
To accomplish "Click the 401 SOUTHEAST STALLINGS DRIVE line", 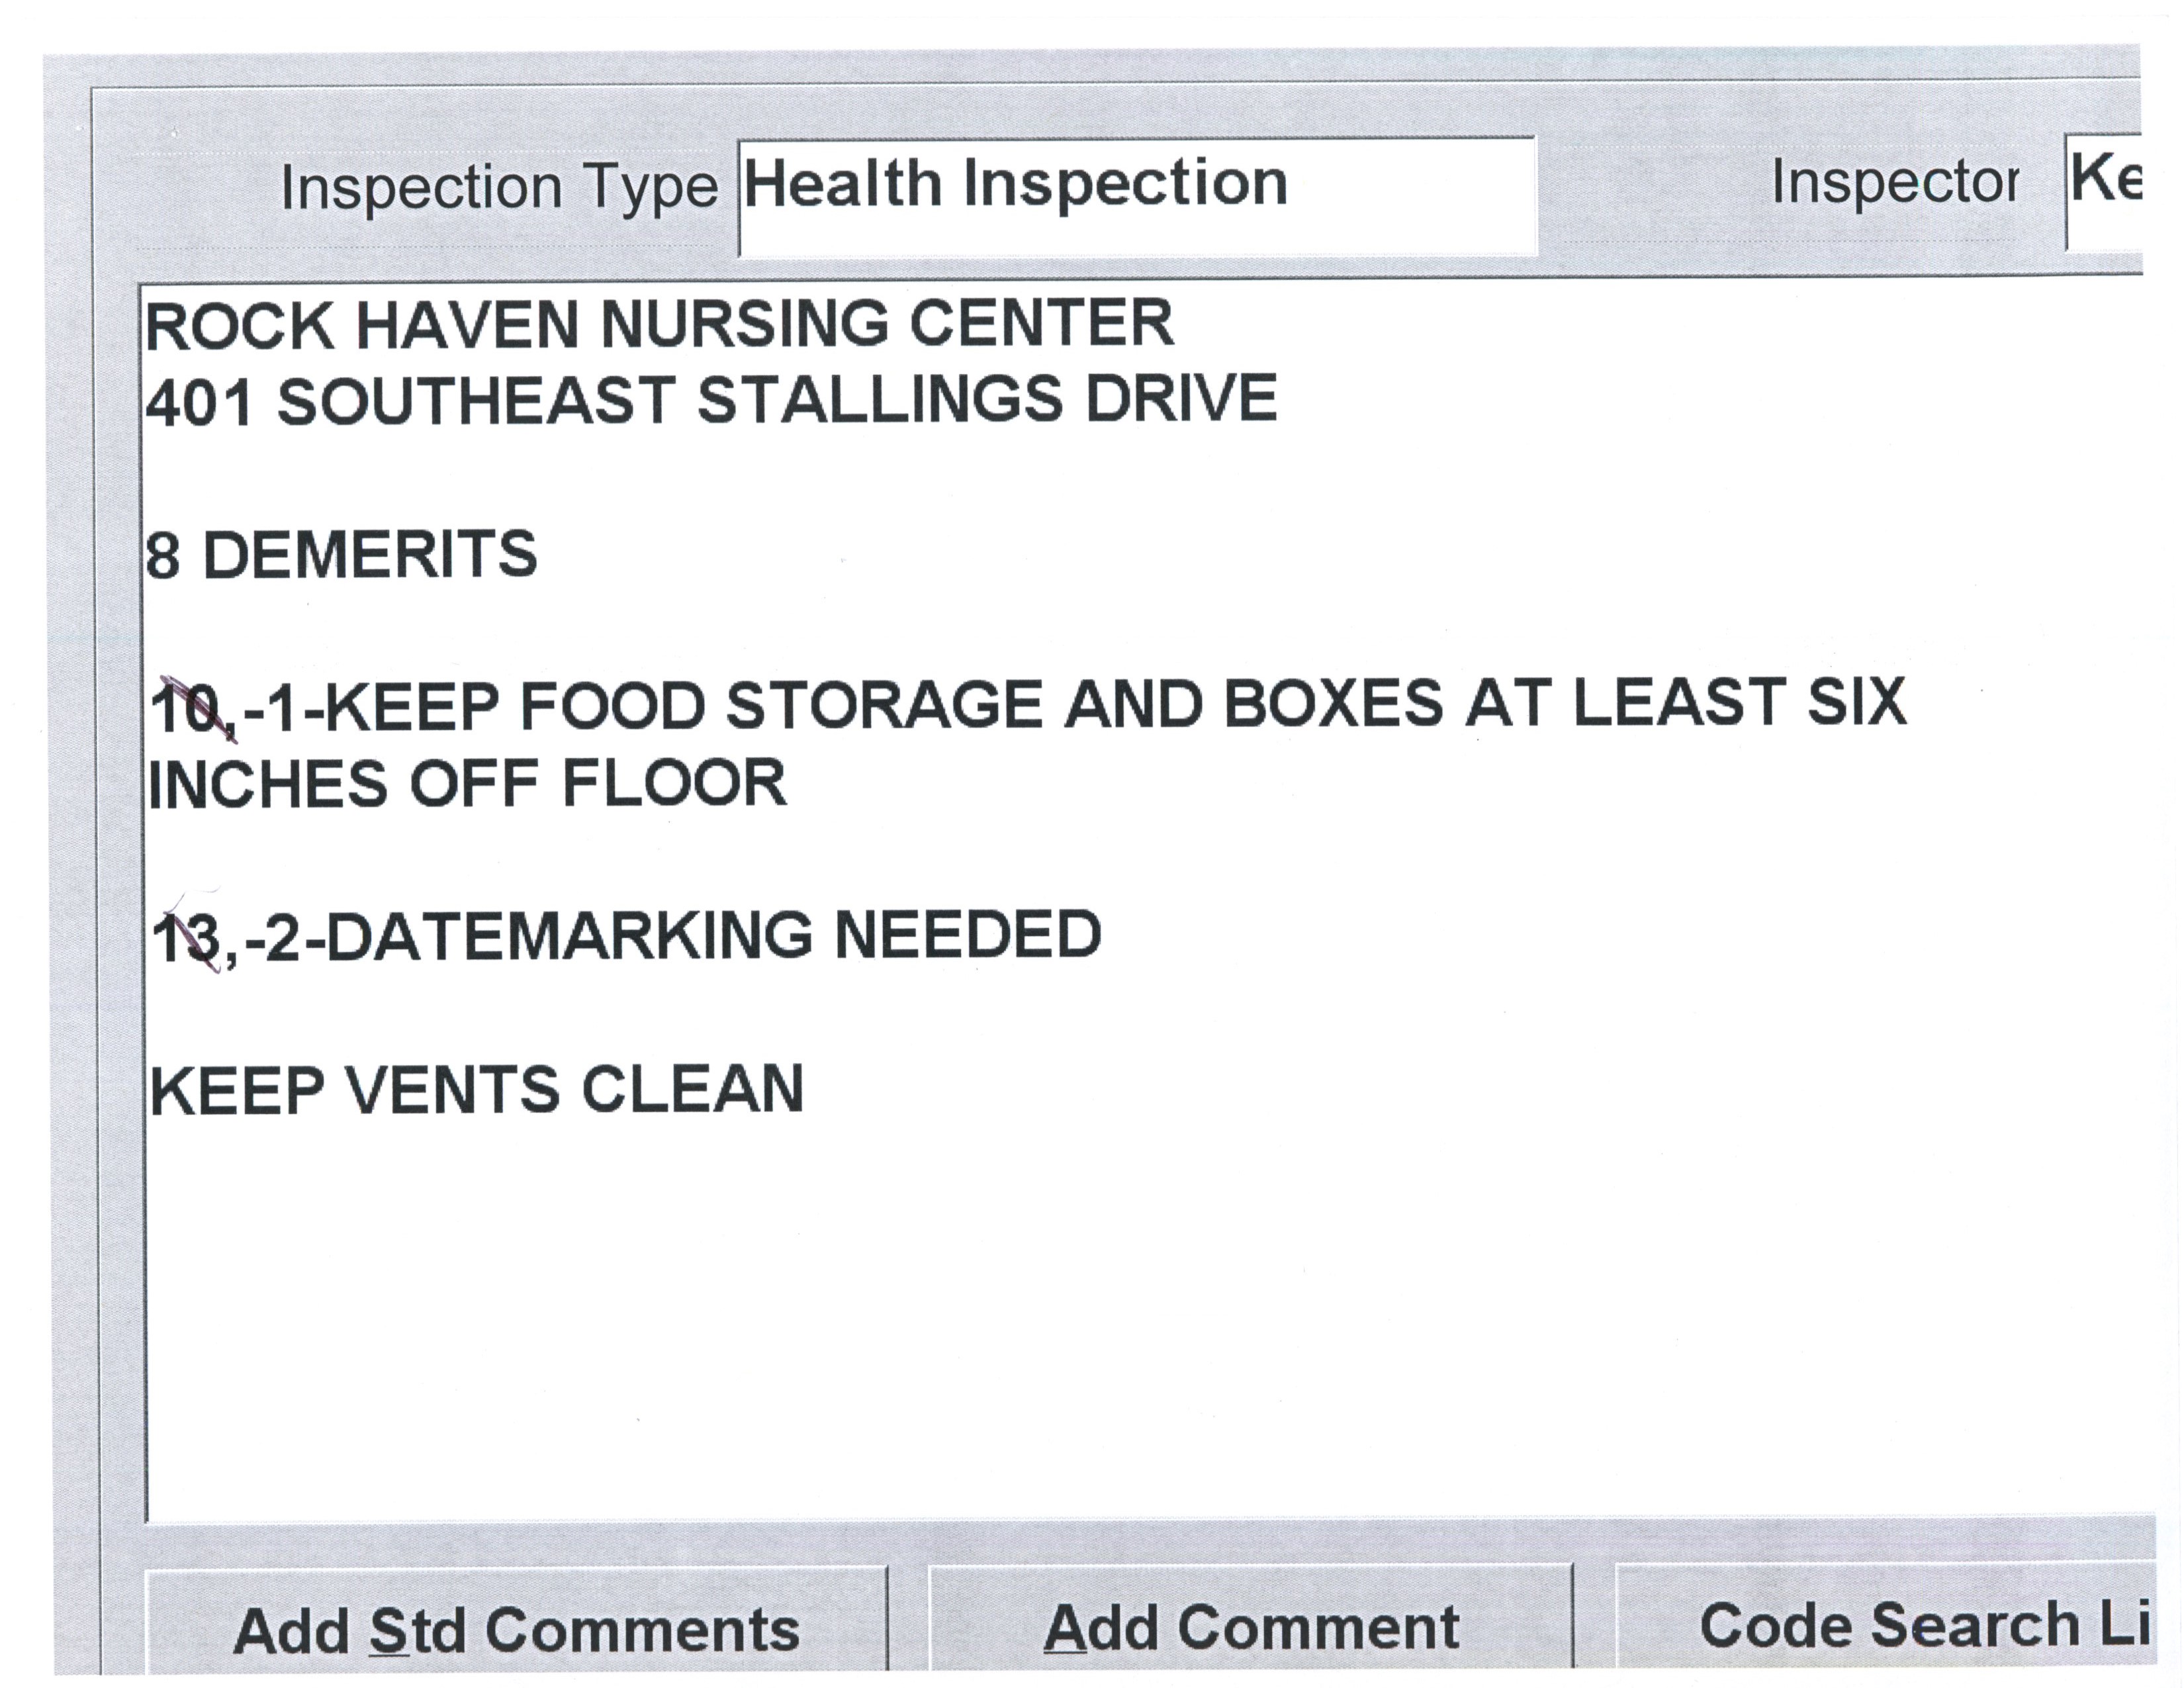I will point(711,400).
